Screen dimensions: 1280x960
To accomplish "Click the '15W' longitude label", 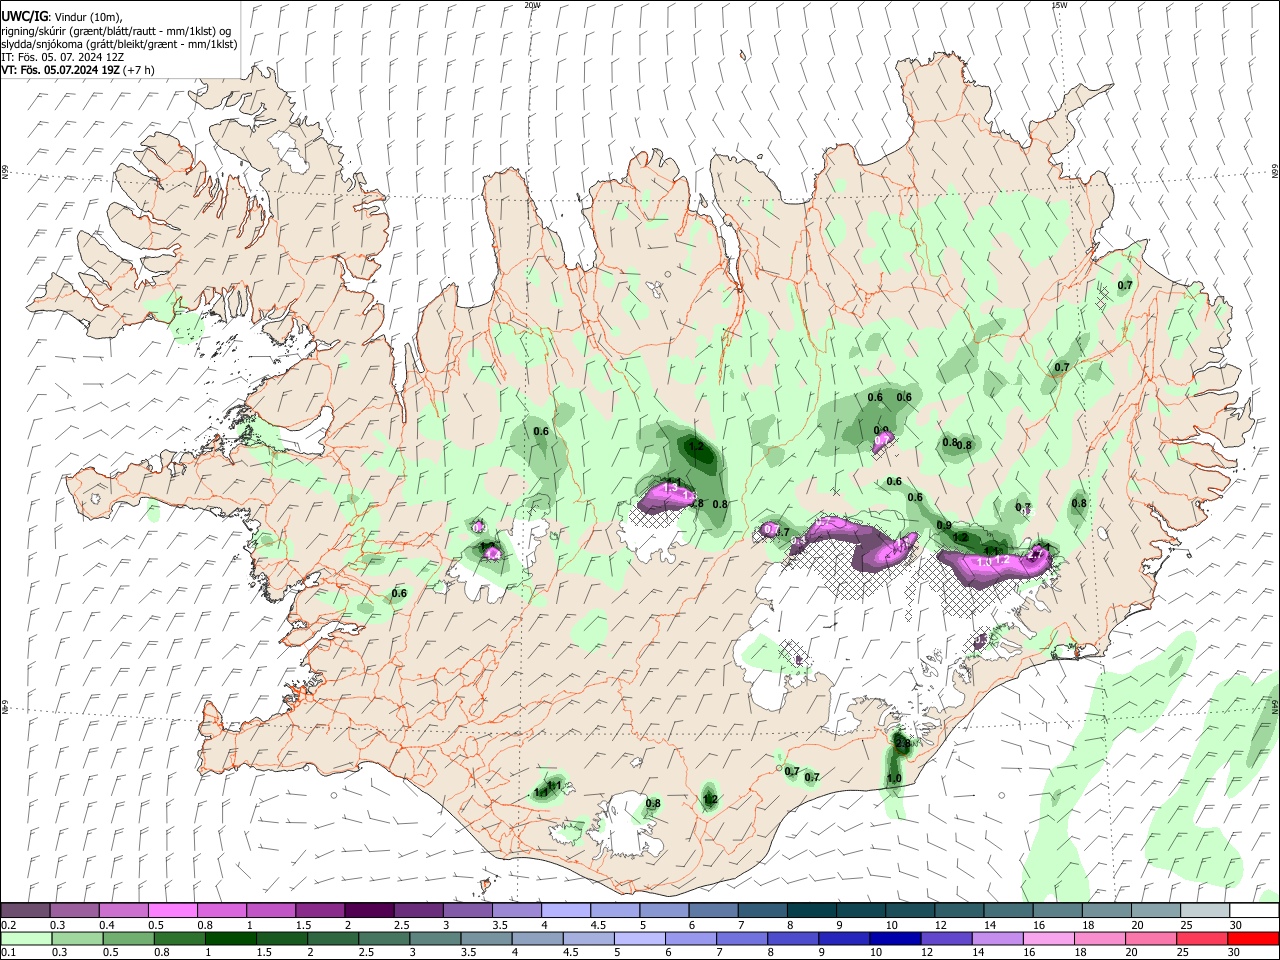I will 1059,5.
